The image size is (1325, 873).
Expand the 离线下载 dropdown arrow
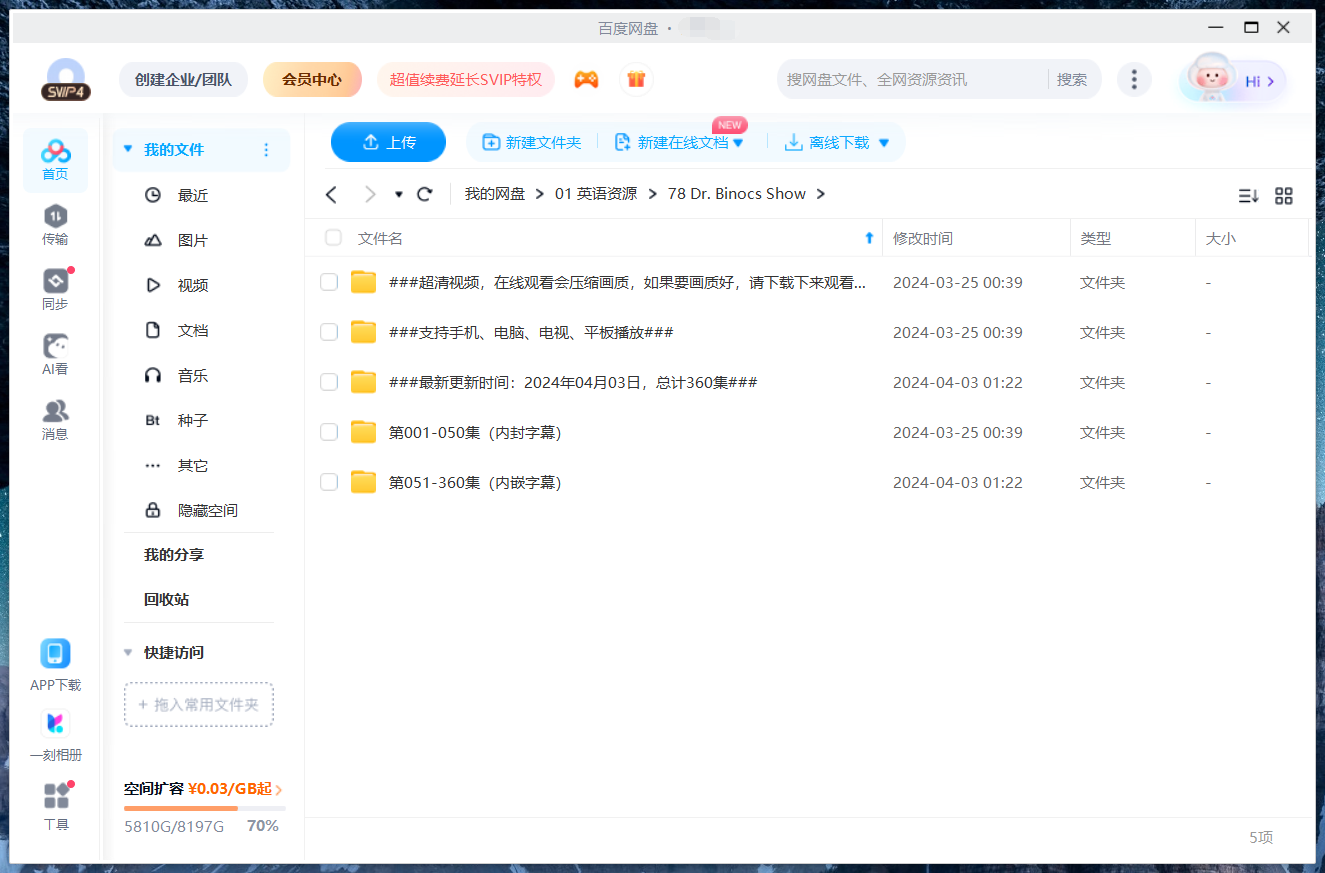(x=884, y=143)
